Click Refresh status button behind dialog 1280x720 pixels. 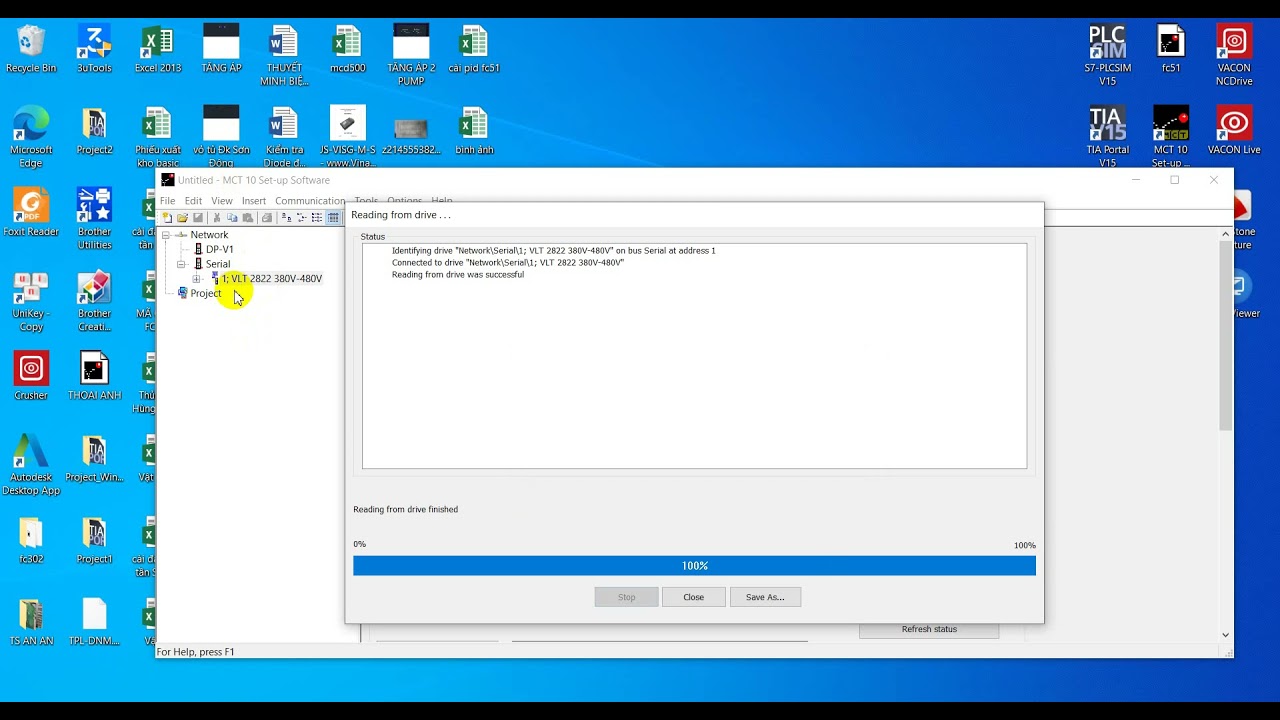(929, 630)
